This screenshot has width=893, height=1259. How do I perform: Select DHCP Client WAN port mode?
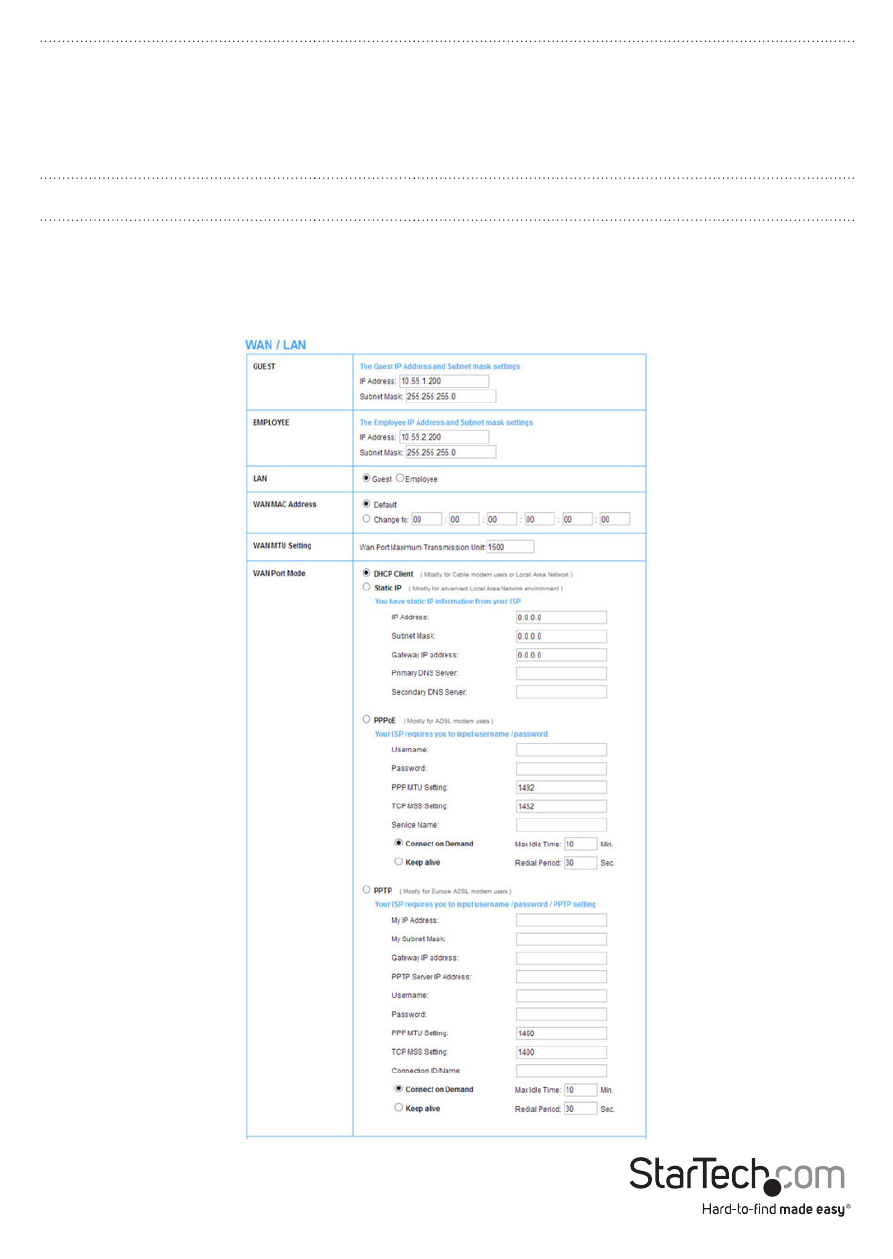point(365,574)
